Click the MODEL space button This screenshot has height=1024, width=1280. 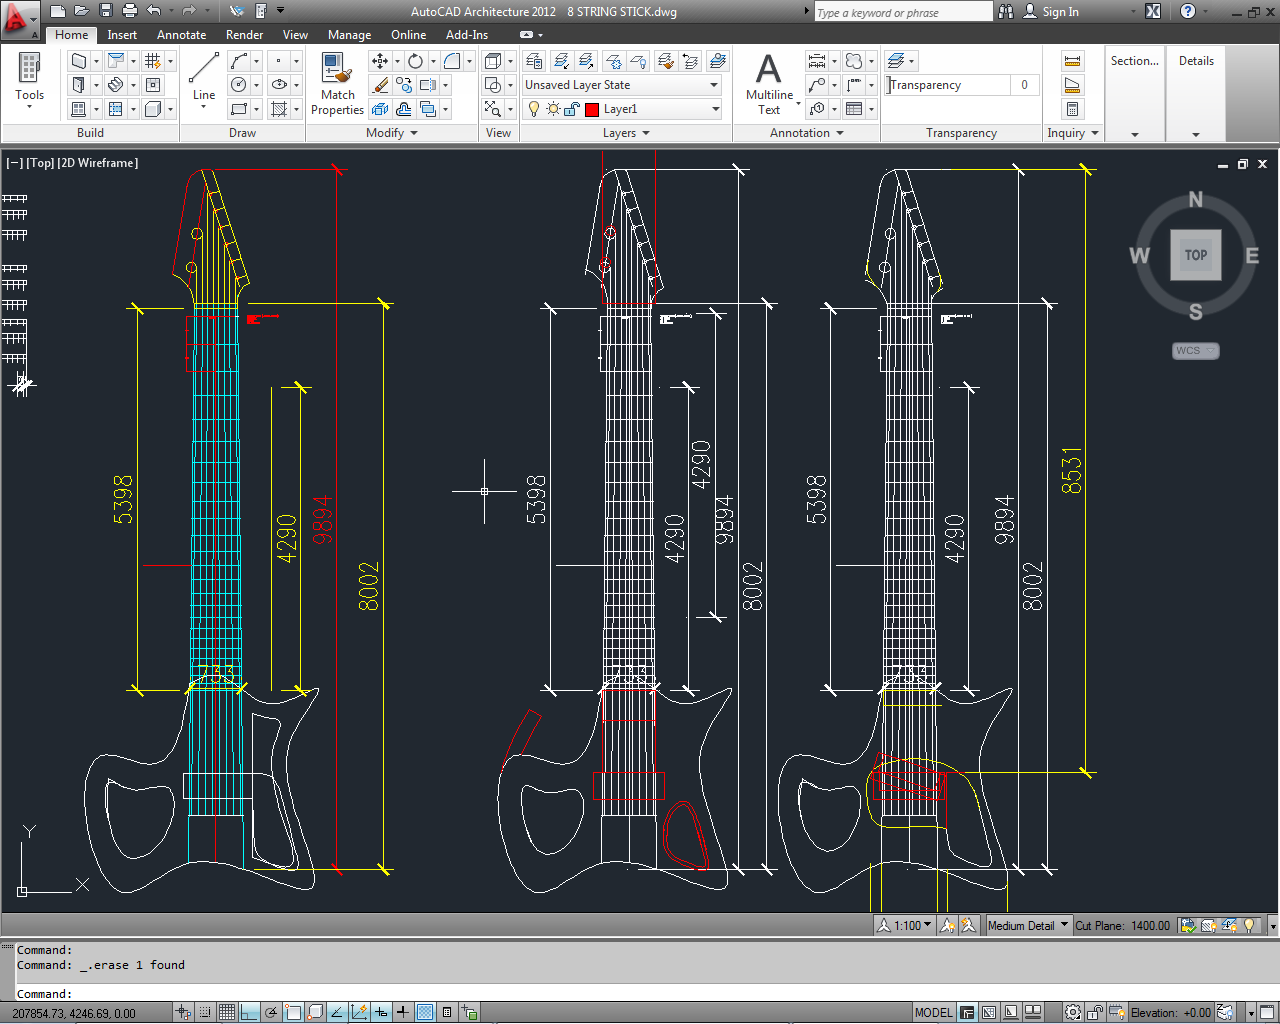click(933, 1012)
